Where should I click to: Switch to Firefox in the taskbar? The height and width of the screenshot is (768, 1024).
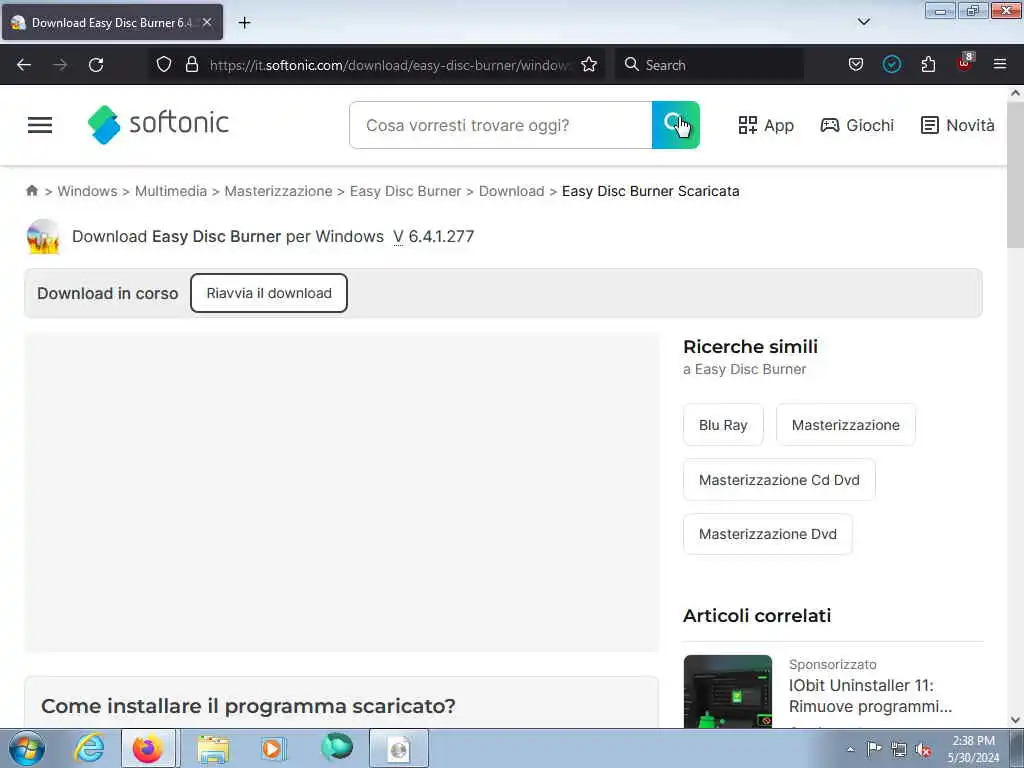coord(148,748)
